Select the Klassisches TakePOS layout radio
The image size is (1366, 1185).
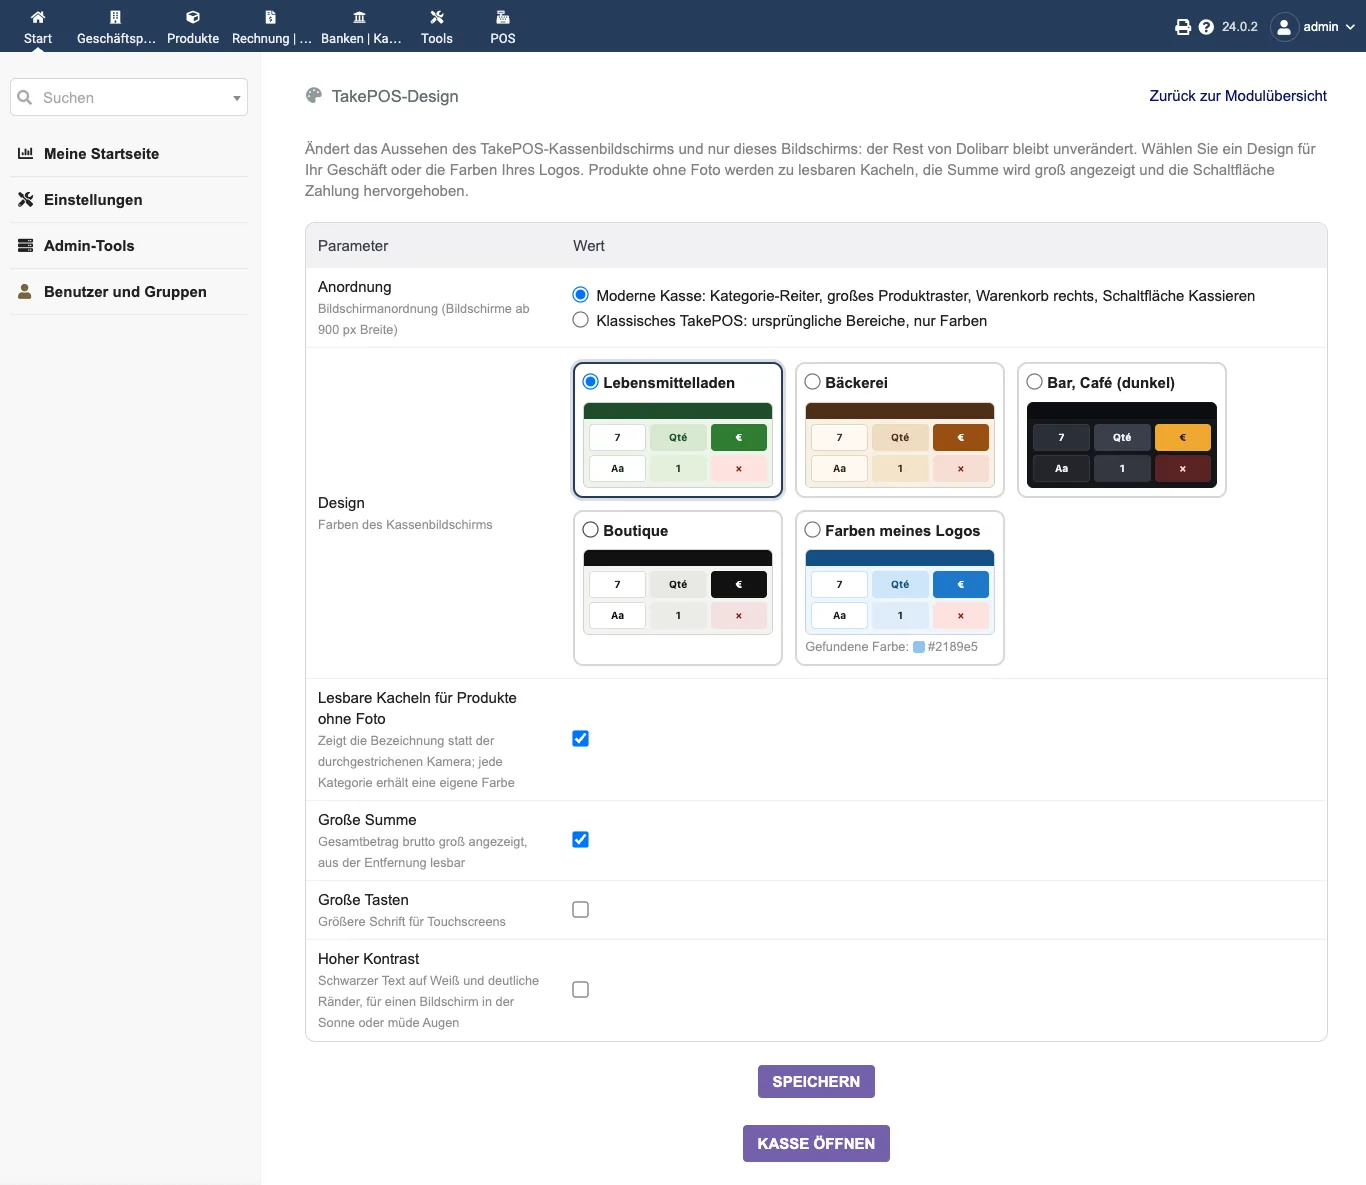580,320
